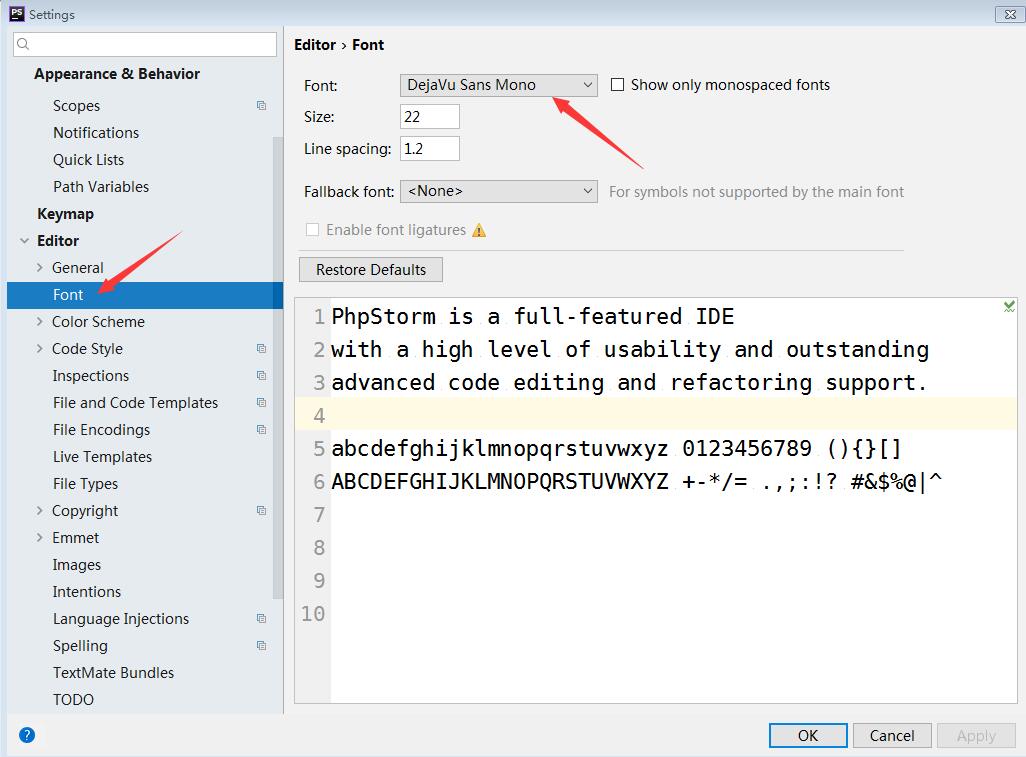Open Intentions settings
Screen dimensions: 1026x757
pos(87,591)
